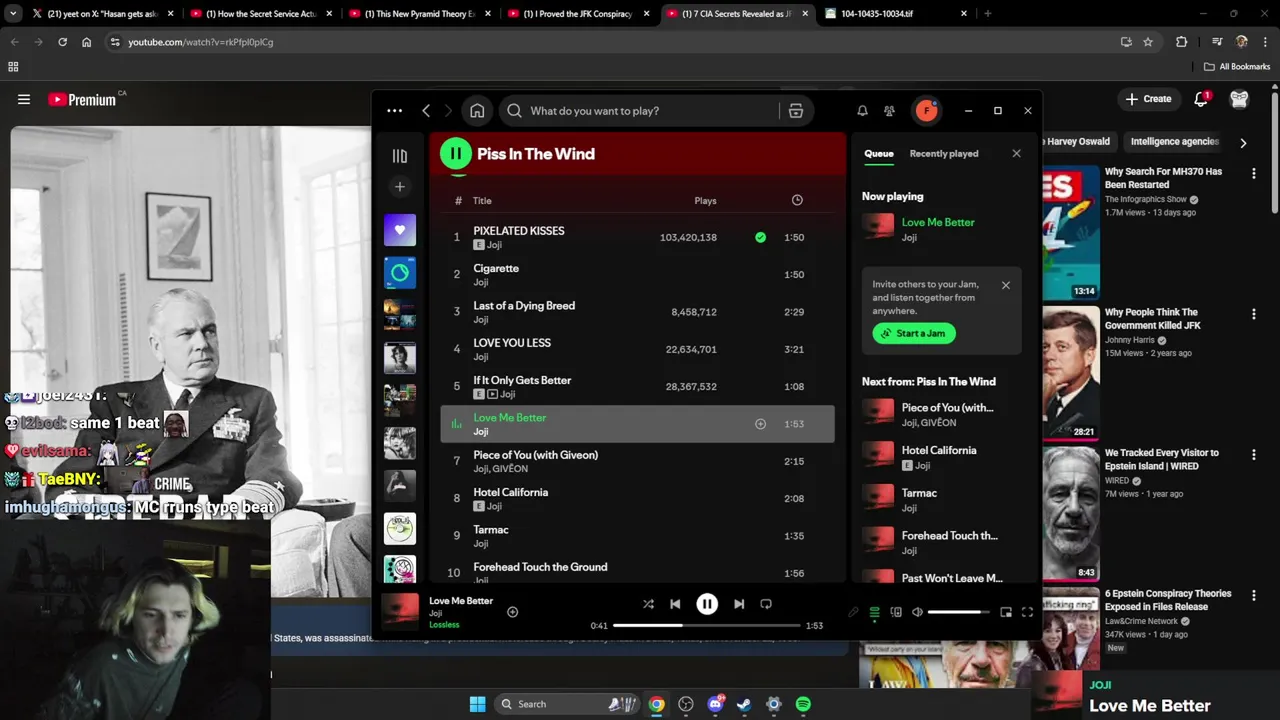Open Jeffrey Epstein WIRED video thumbnail
Screen dimensions: 1280x720
[1071, 514]
